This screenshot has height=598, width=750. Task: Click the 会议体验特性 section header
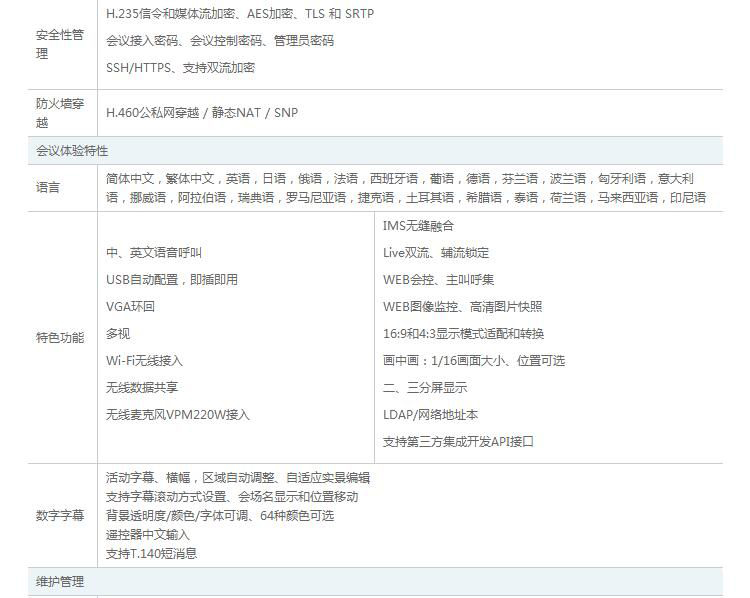click(72, 151)
